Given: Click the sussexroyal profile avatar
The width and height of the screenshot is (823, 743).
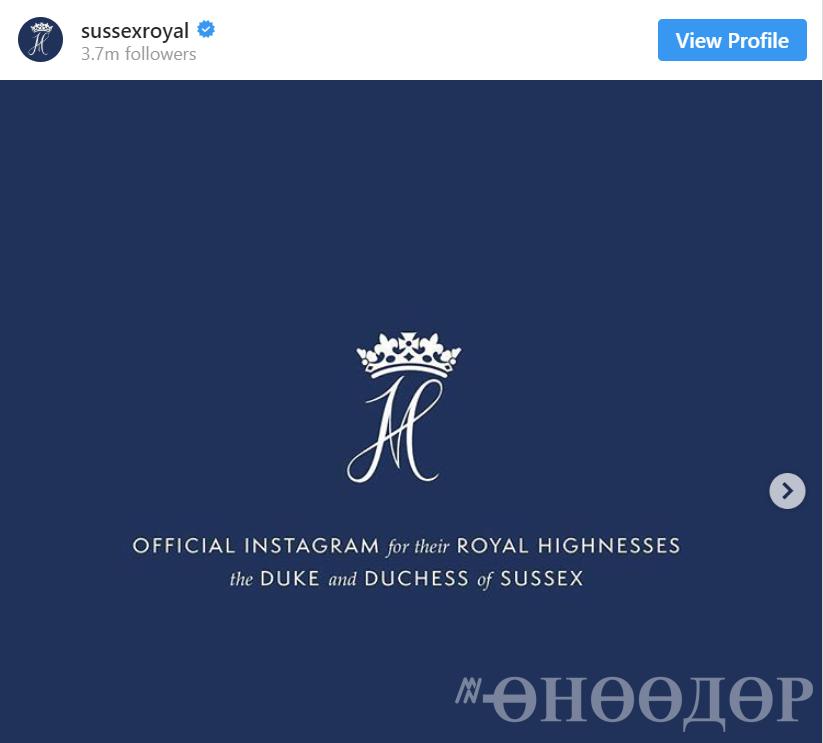Looking at the screenshot, I should click(x=41, y=40).
